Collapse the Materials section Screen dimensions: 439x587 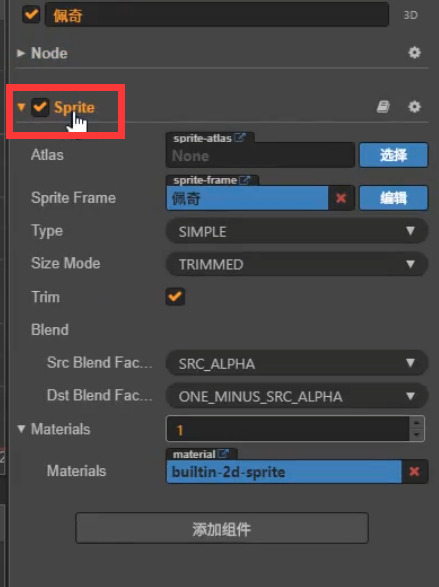(x=21, y=429)
